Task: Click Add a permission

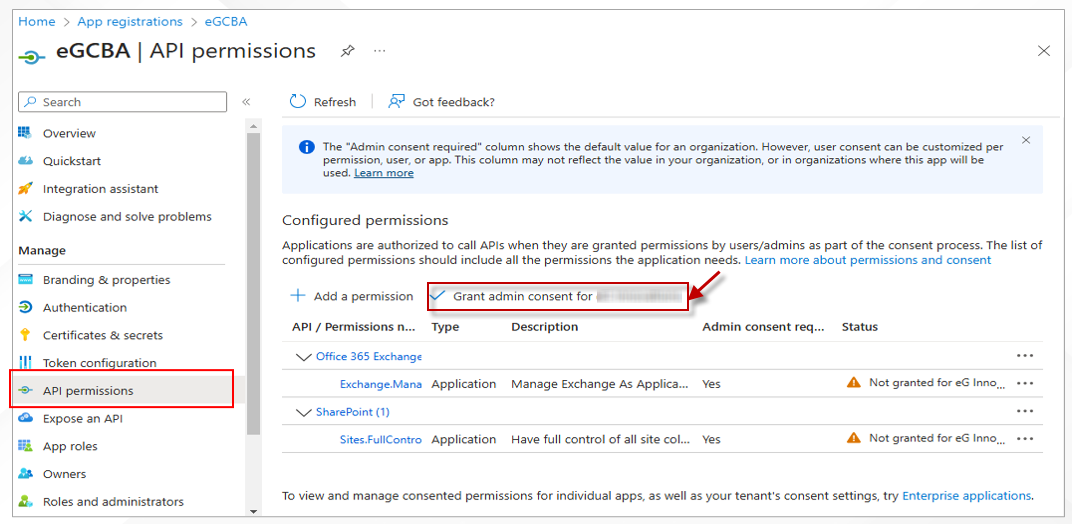Action: click(x=352, y=296)
